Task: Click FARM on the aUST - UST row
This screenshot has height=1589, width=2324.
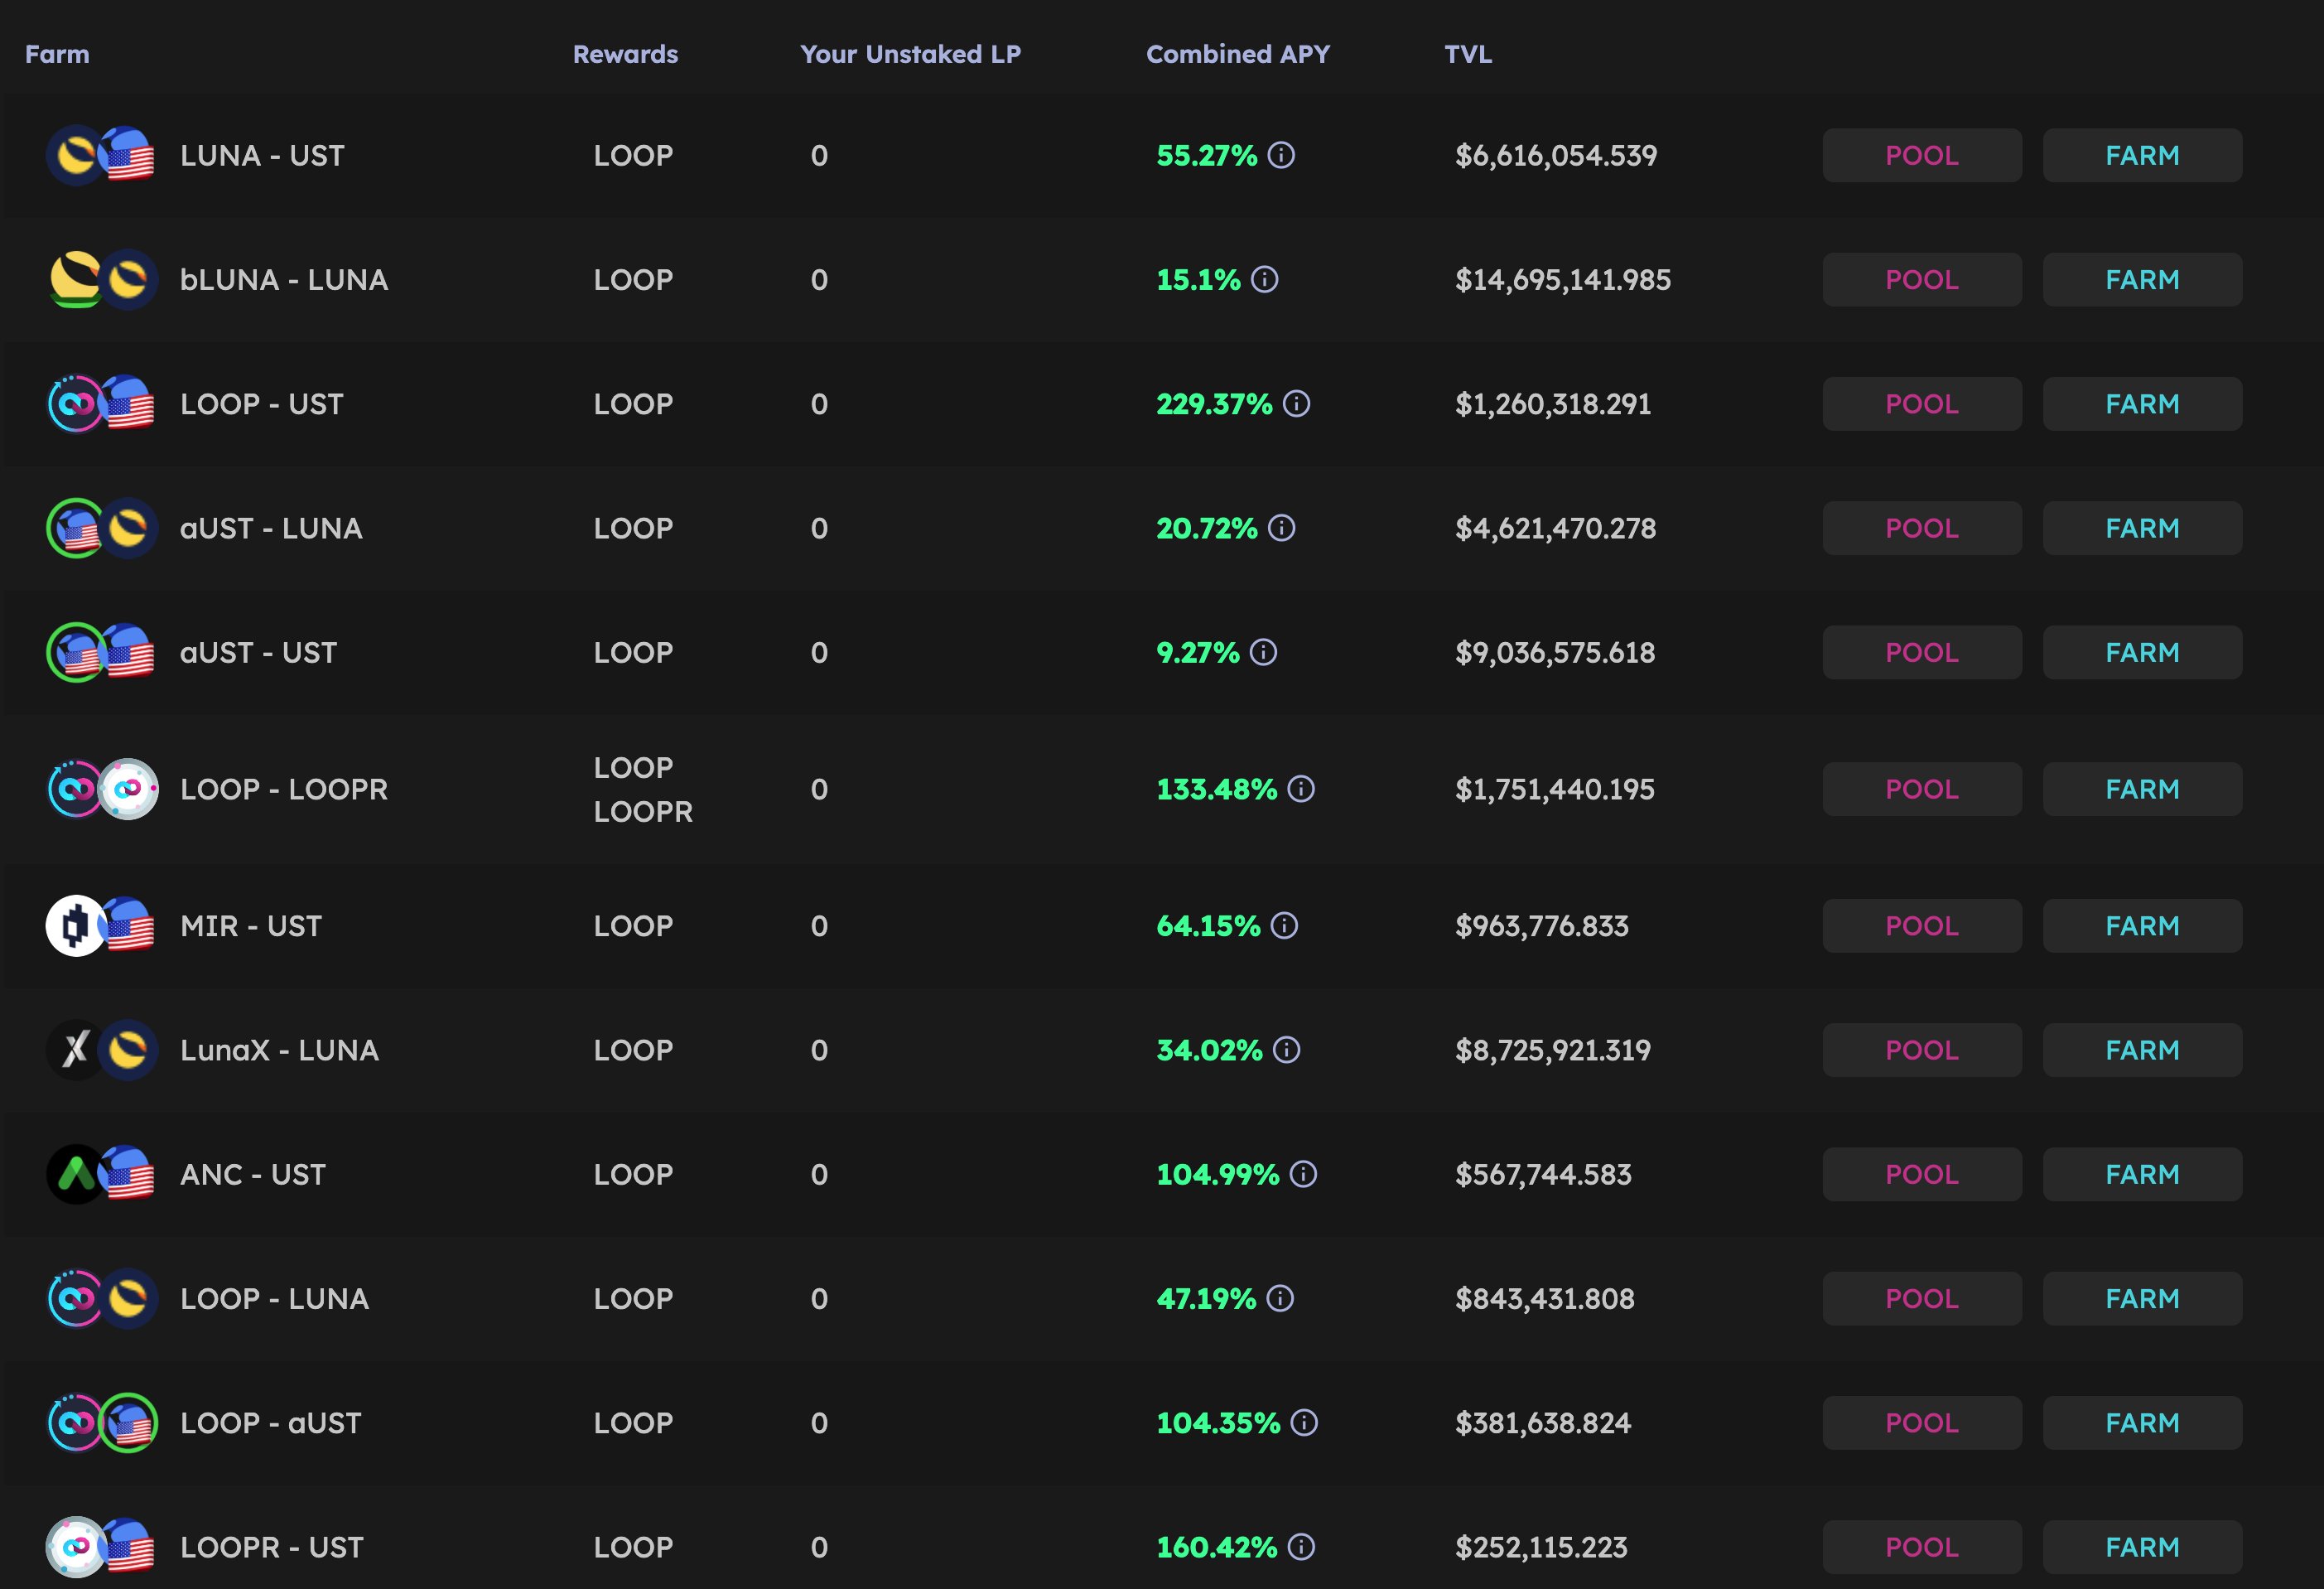Action: 2142,652
